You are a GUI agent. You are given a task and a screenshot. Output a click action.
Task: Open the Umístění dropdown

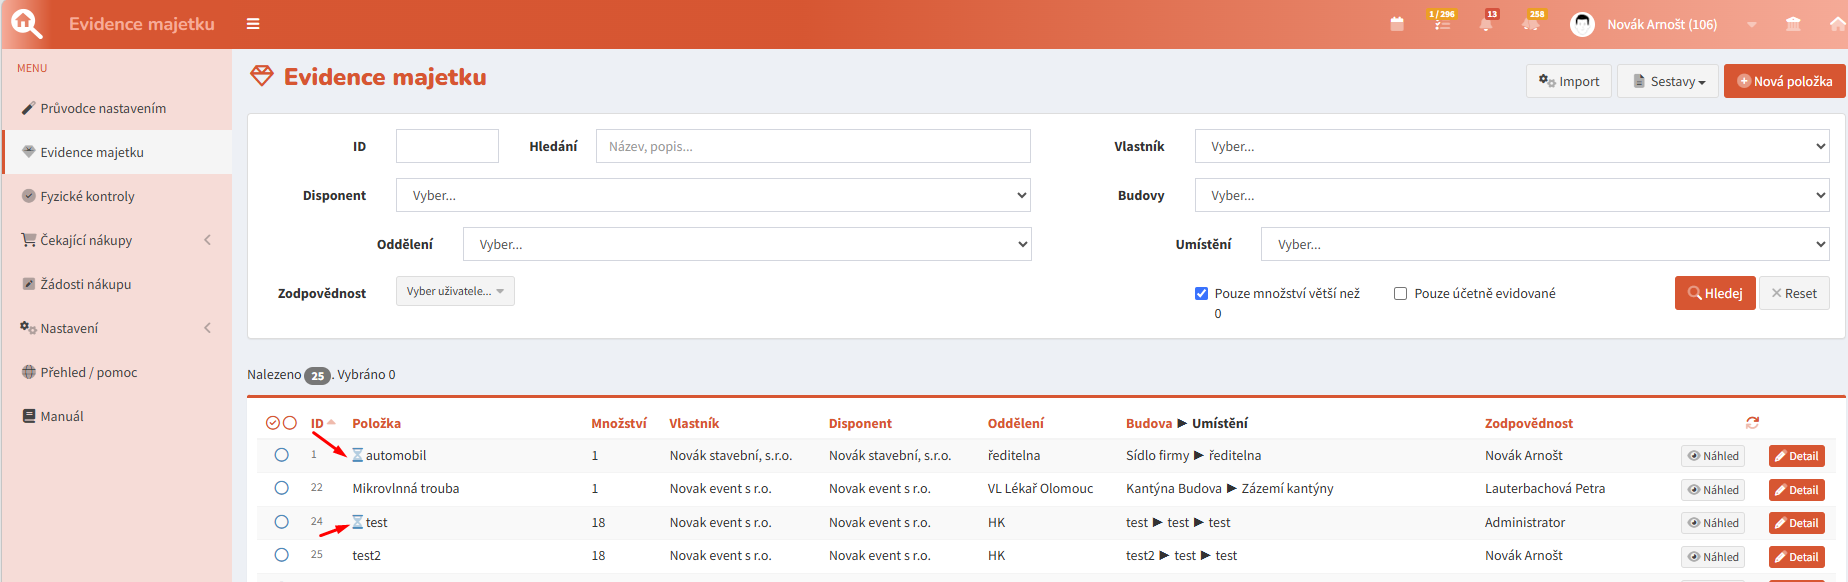pos(1545,244)
